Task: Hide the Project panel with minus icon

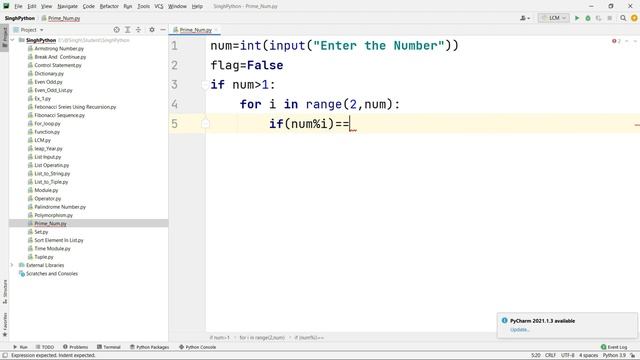Action: point(162,30)
